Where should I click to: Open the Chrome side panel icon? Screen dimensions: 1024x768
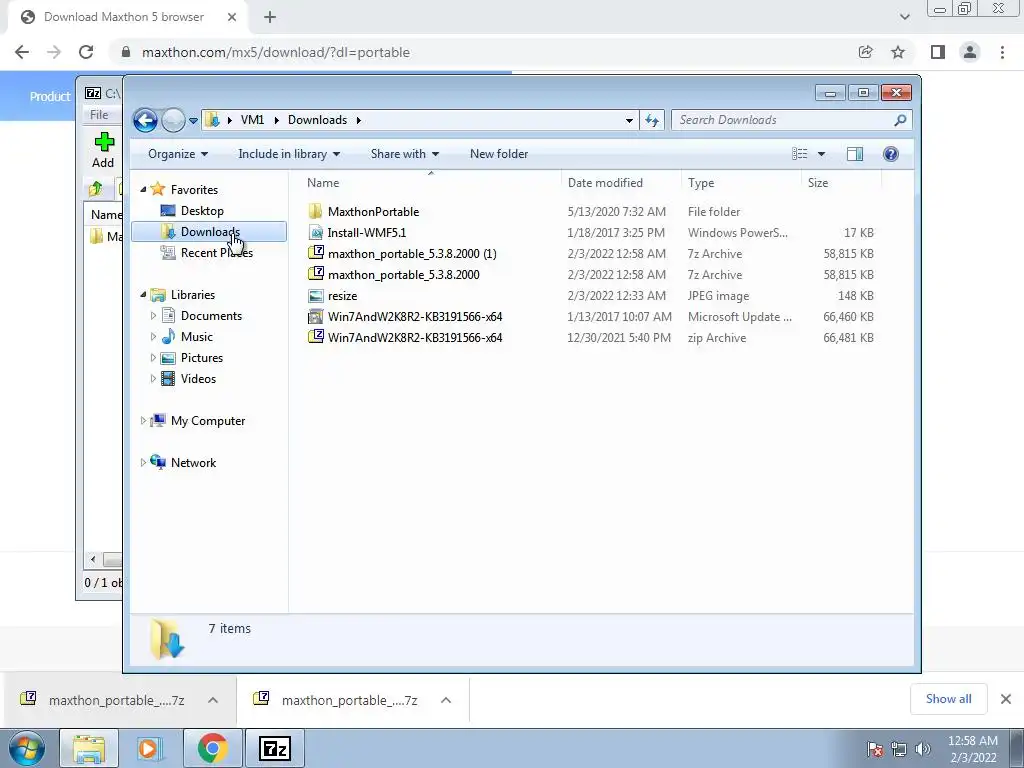click(x=938, y=52)
